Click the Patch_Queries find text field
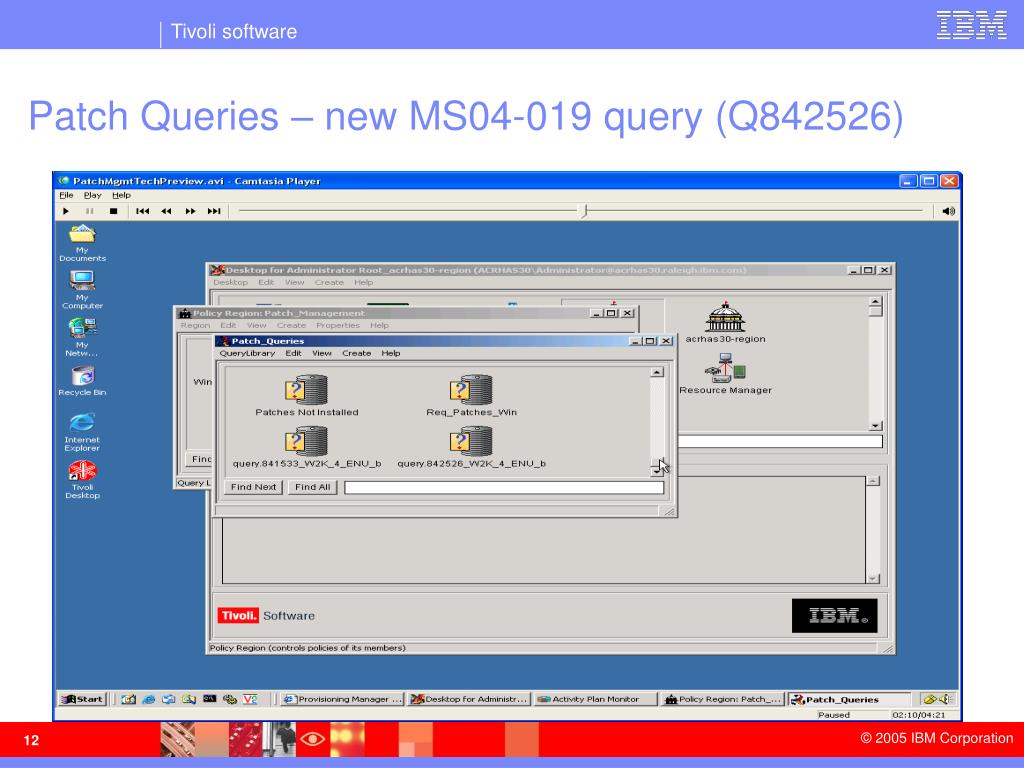The width and height of the screenshot is (1024, 768). (x=504, y=487)
